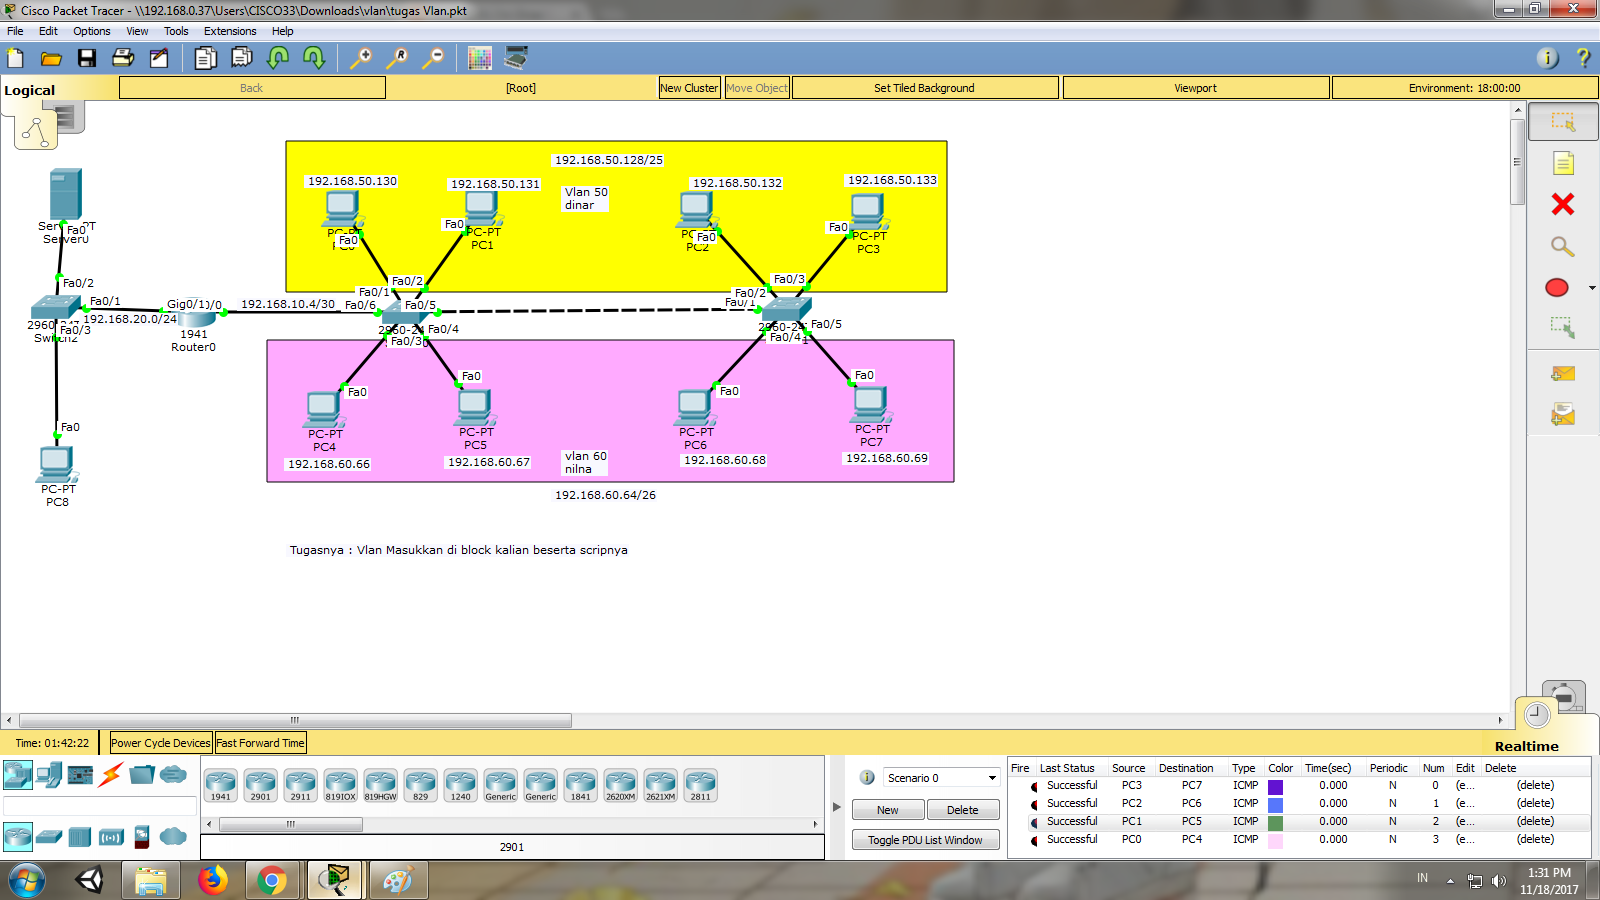Screen dimensions: 1600x900
Task: Toggle the PDU List Window
Action: (x=925, y=839)
